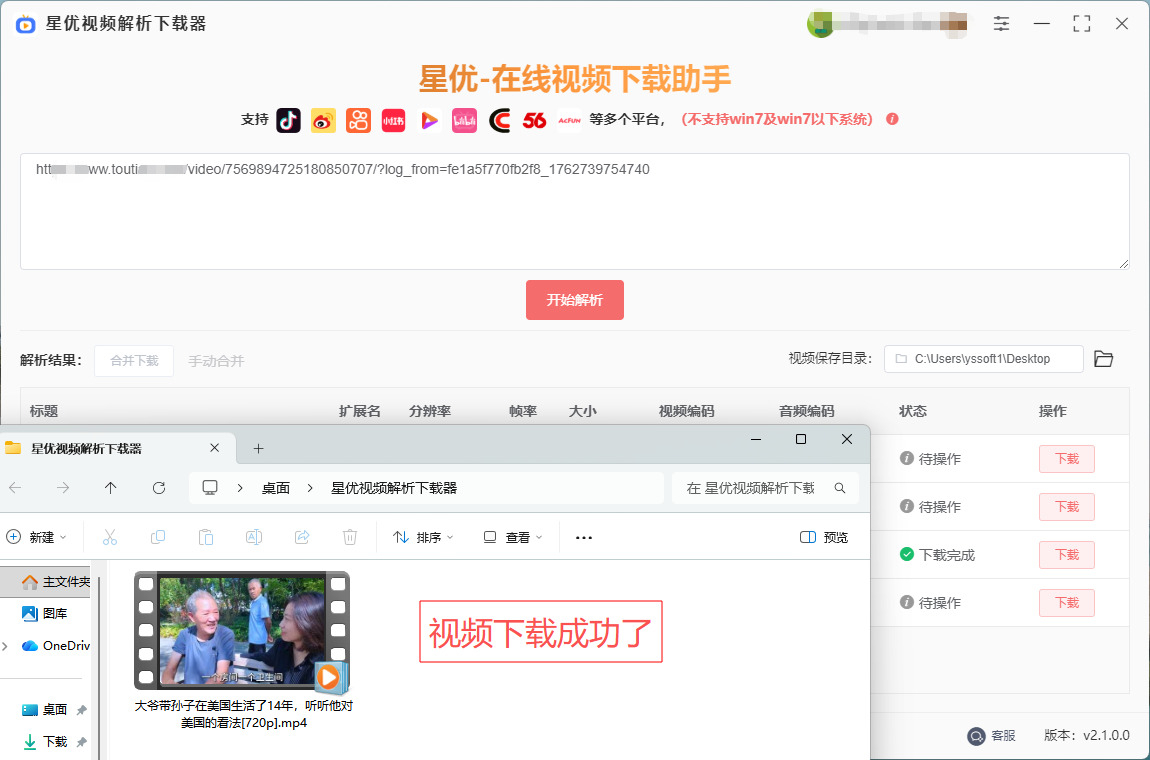Screen dimensions: 1150x760
Task: Click the Explorer search box
Action: pos(765,489)
